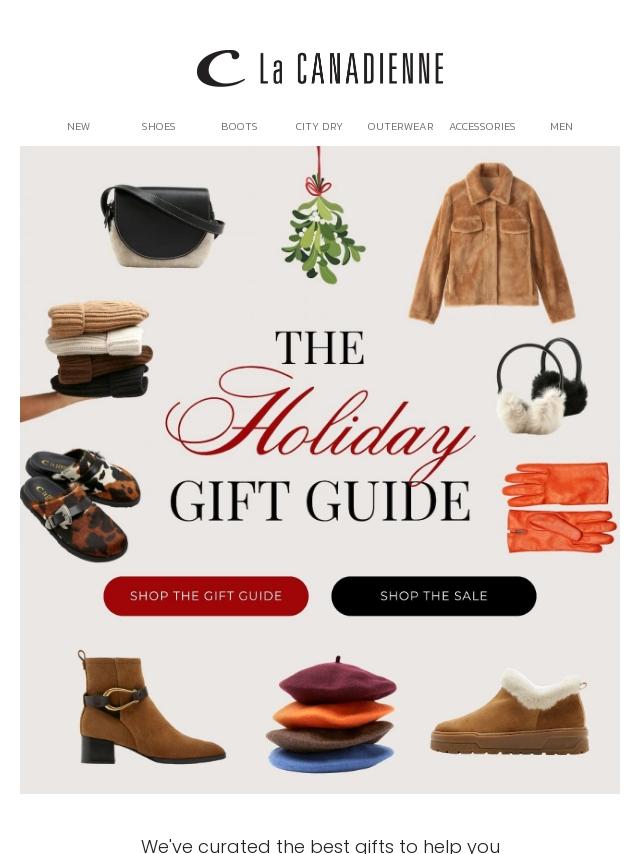Click the Shop the Gift Guide button
The image size is (640, 854).
(x=206, y=596)
